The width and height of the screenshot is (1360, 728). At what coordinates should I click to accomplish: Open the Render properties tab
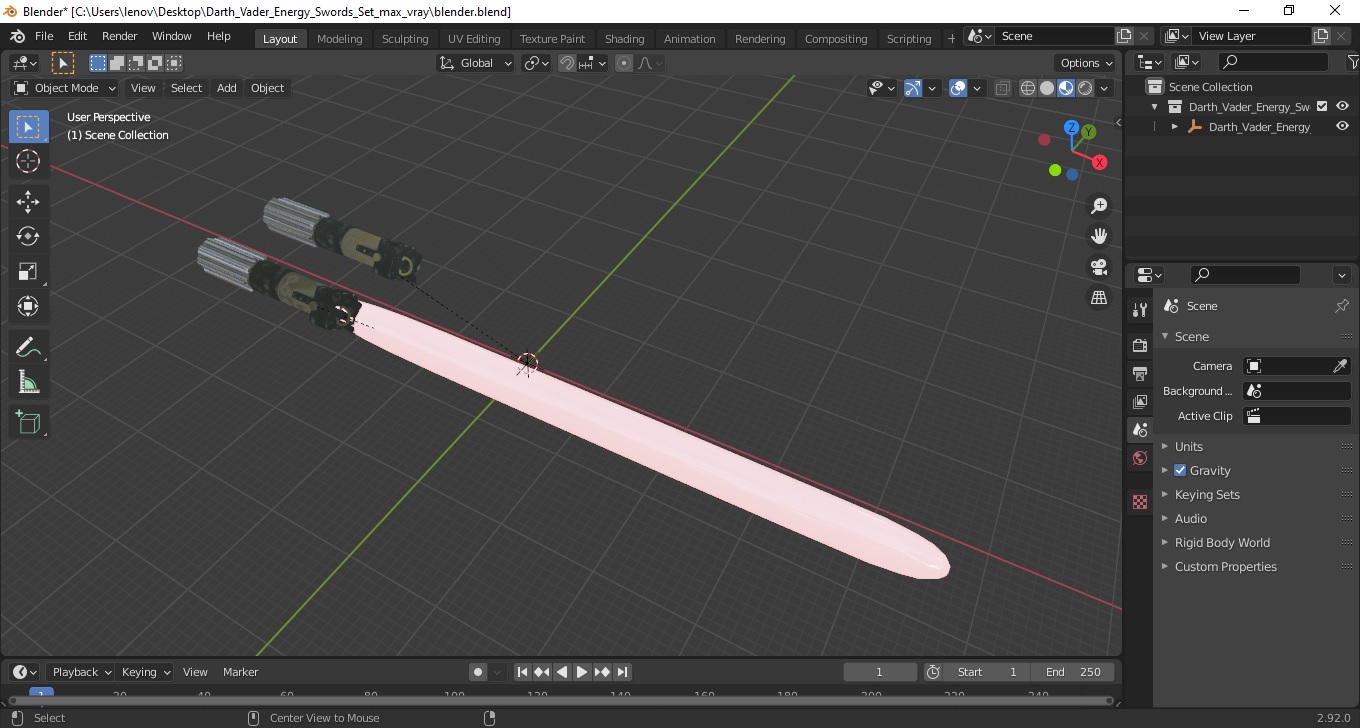1139,346
